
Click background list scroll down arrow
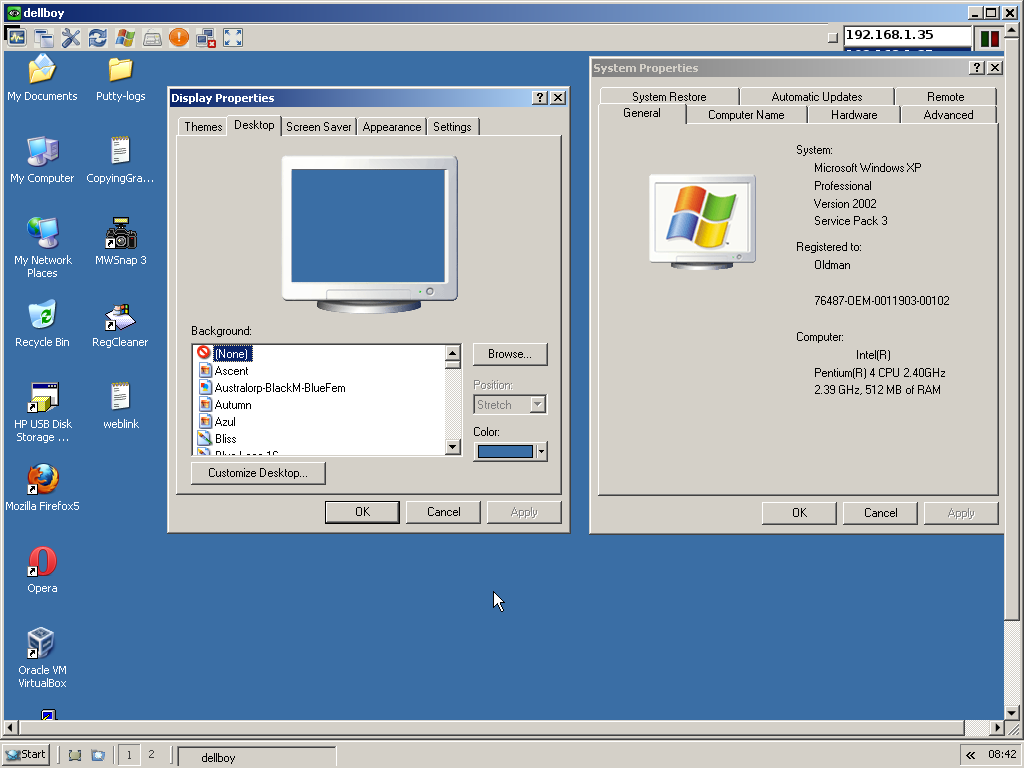pyautogui.click(x=453, y=447)
